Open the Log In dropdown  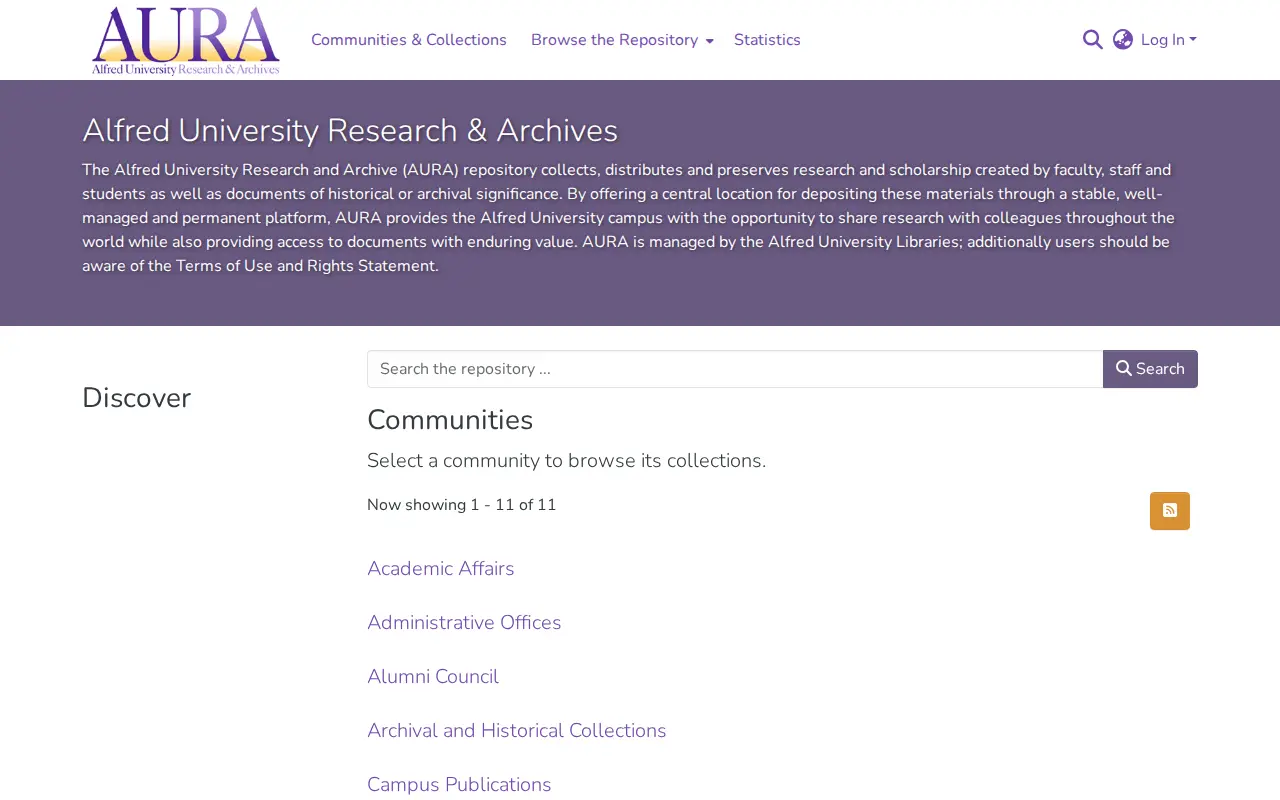point(1168,40)
